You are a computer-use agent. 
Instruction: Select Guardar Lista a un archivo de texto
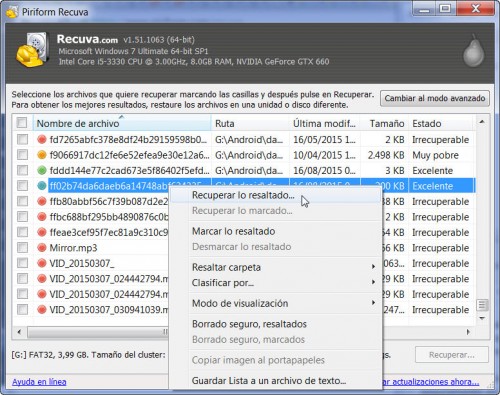[x=275, y=381]
